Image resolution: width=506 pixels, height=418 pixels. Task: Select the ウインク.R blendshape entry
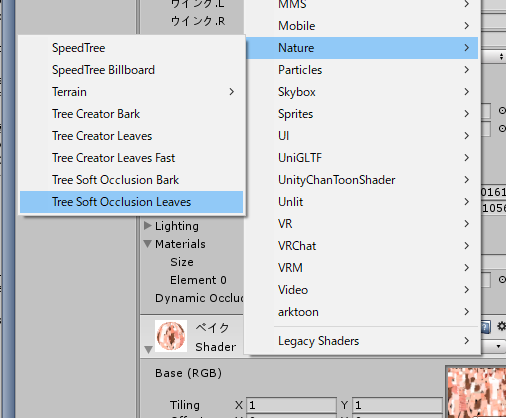click(198, 21)
